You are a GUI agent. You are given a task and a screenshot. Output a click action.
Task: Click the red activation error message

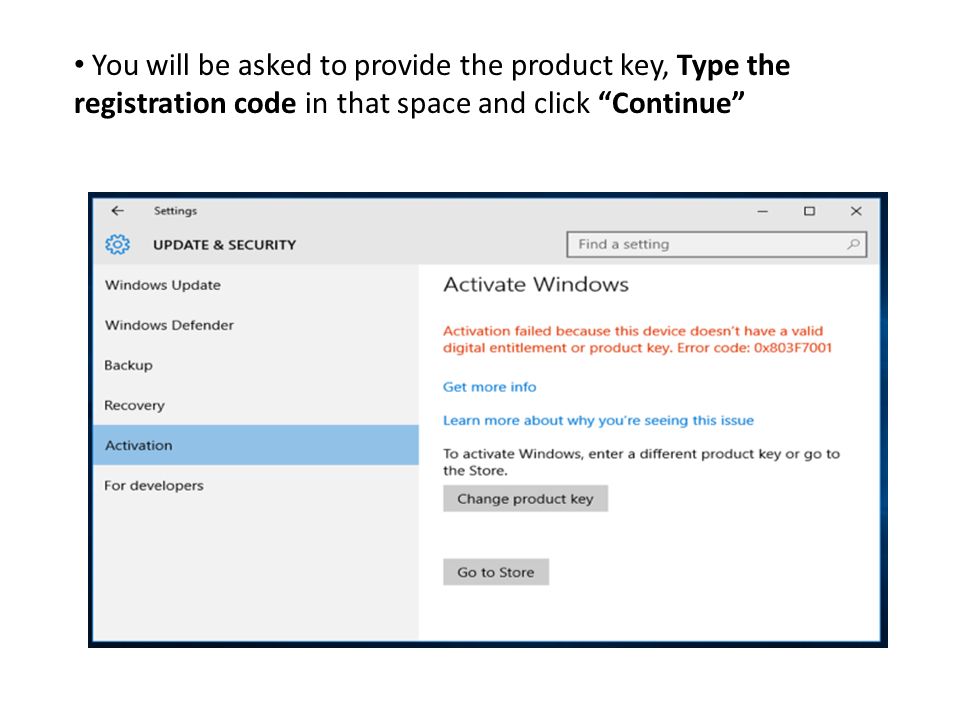(x=637, y=339)
